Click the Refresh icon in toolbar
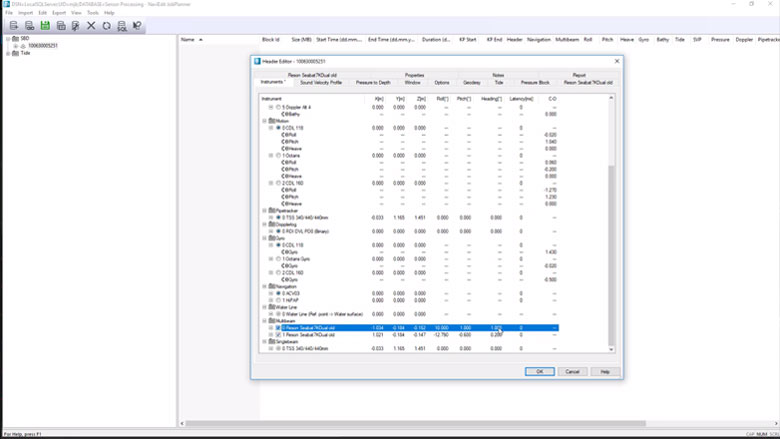Image resolution: width=780 pixels, height=439 pixels. (107, 25)
